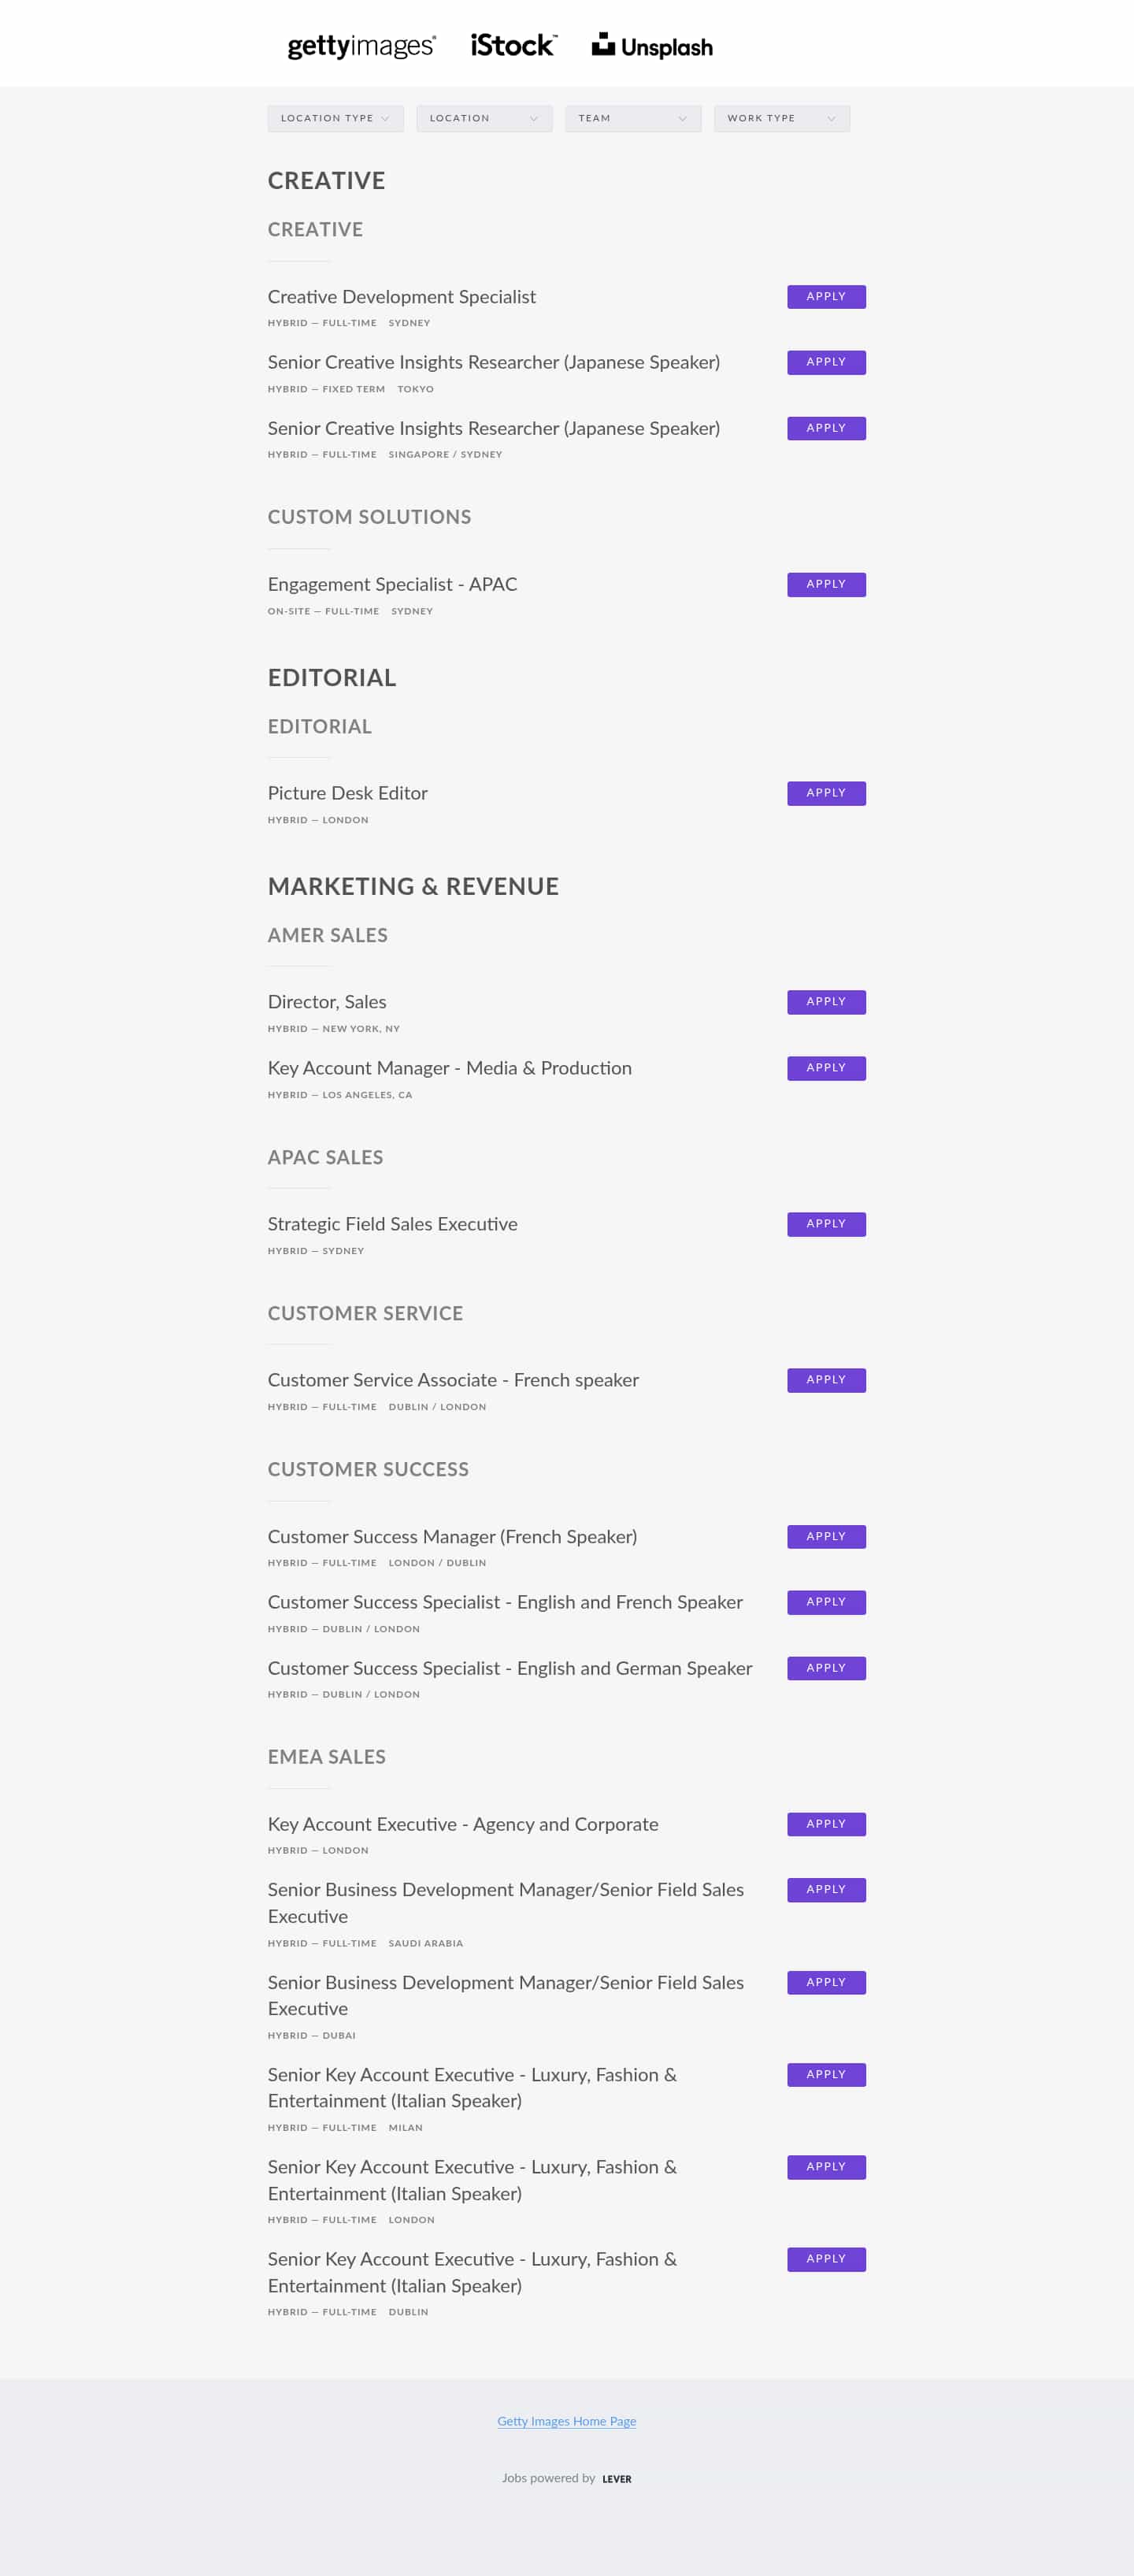Click the Senior Creative Insights Researcher Tokyo title
1134x2576 pixels.
click(x=493, y=362)
